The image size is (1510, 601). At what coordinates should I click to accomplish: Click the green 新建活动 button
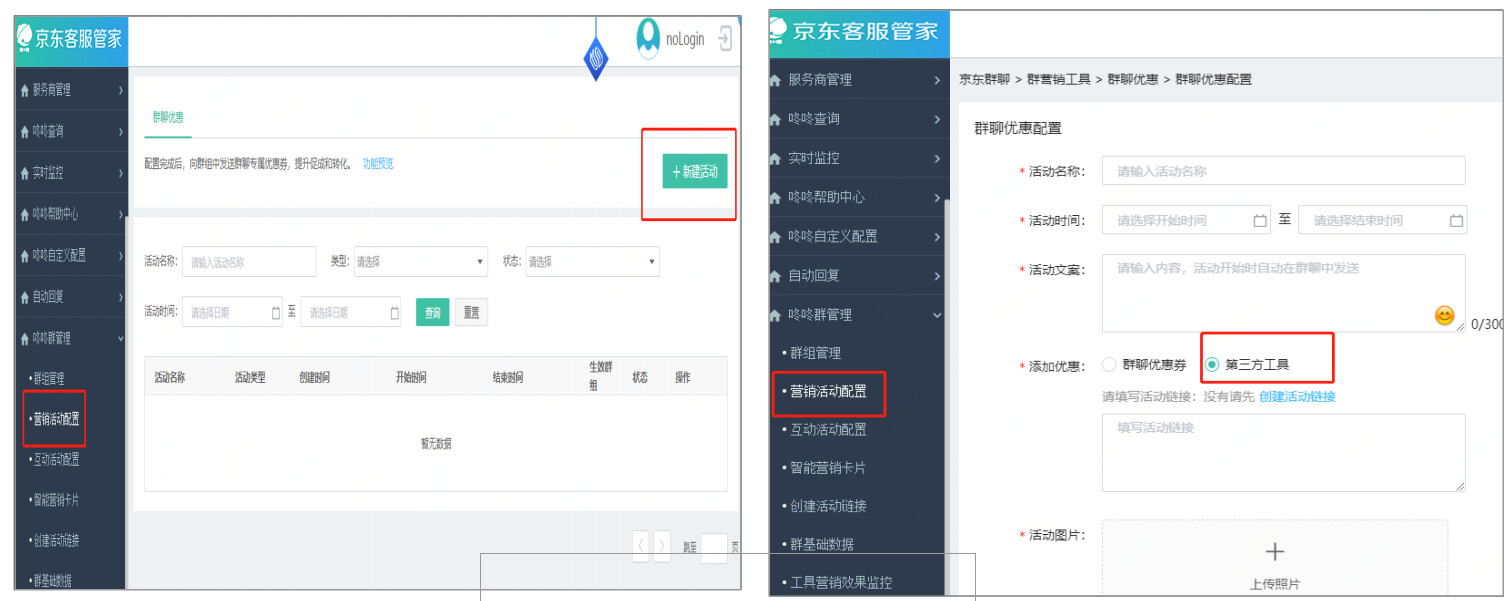coord(694,172)
